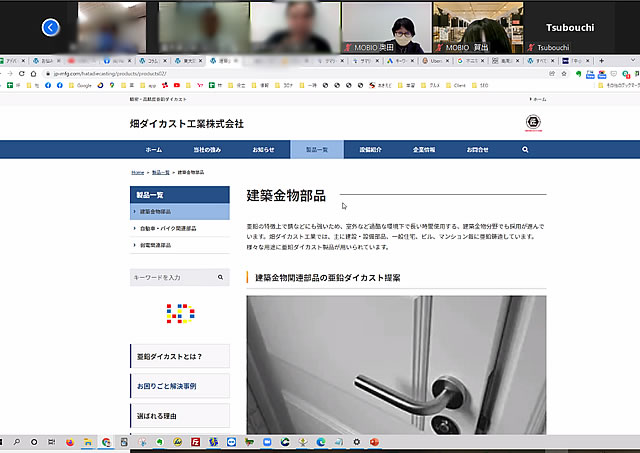
Task: Open the Google bookmarks folder
Action: (x=80, y=85)
